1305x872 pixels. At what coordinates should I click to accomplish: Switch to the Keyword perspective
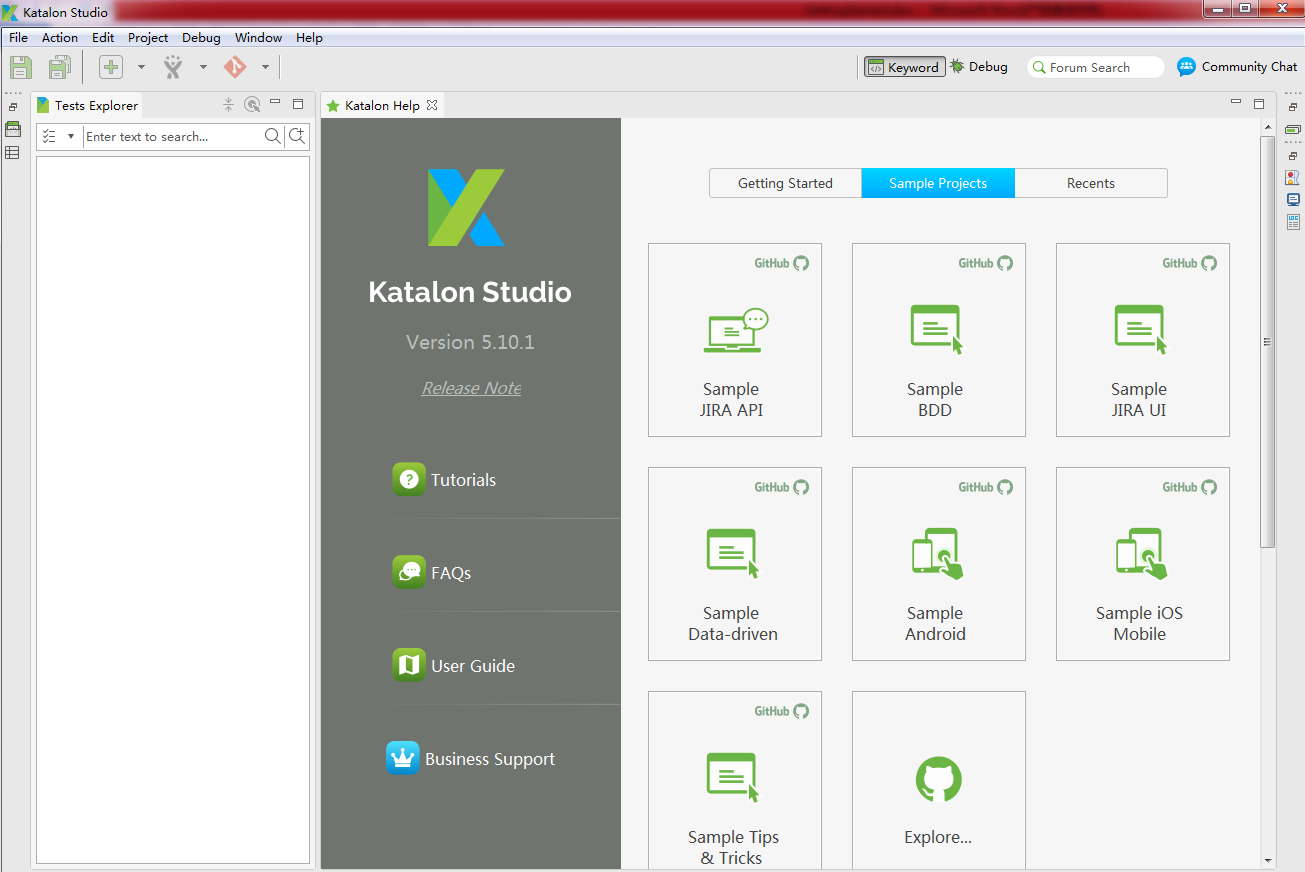[904, 67]
